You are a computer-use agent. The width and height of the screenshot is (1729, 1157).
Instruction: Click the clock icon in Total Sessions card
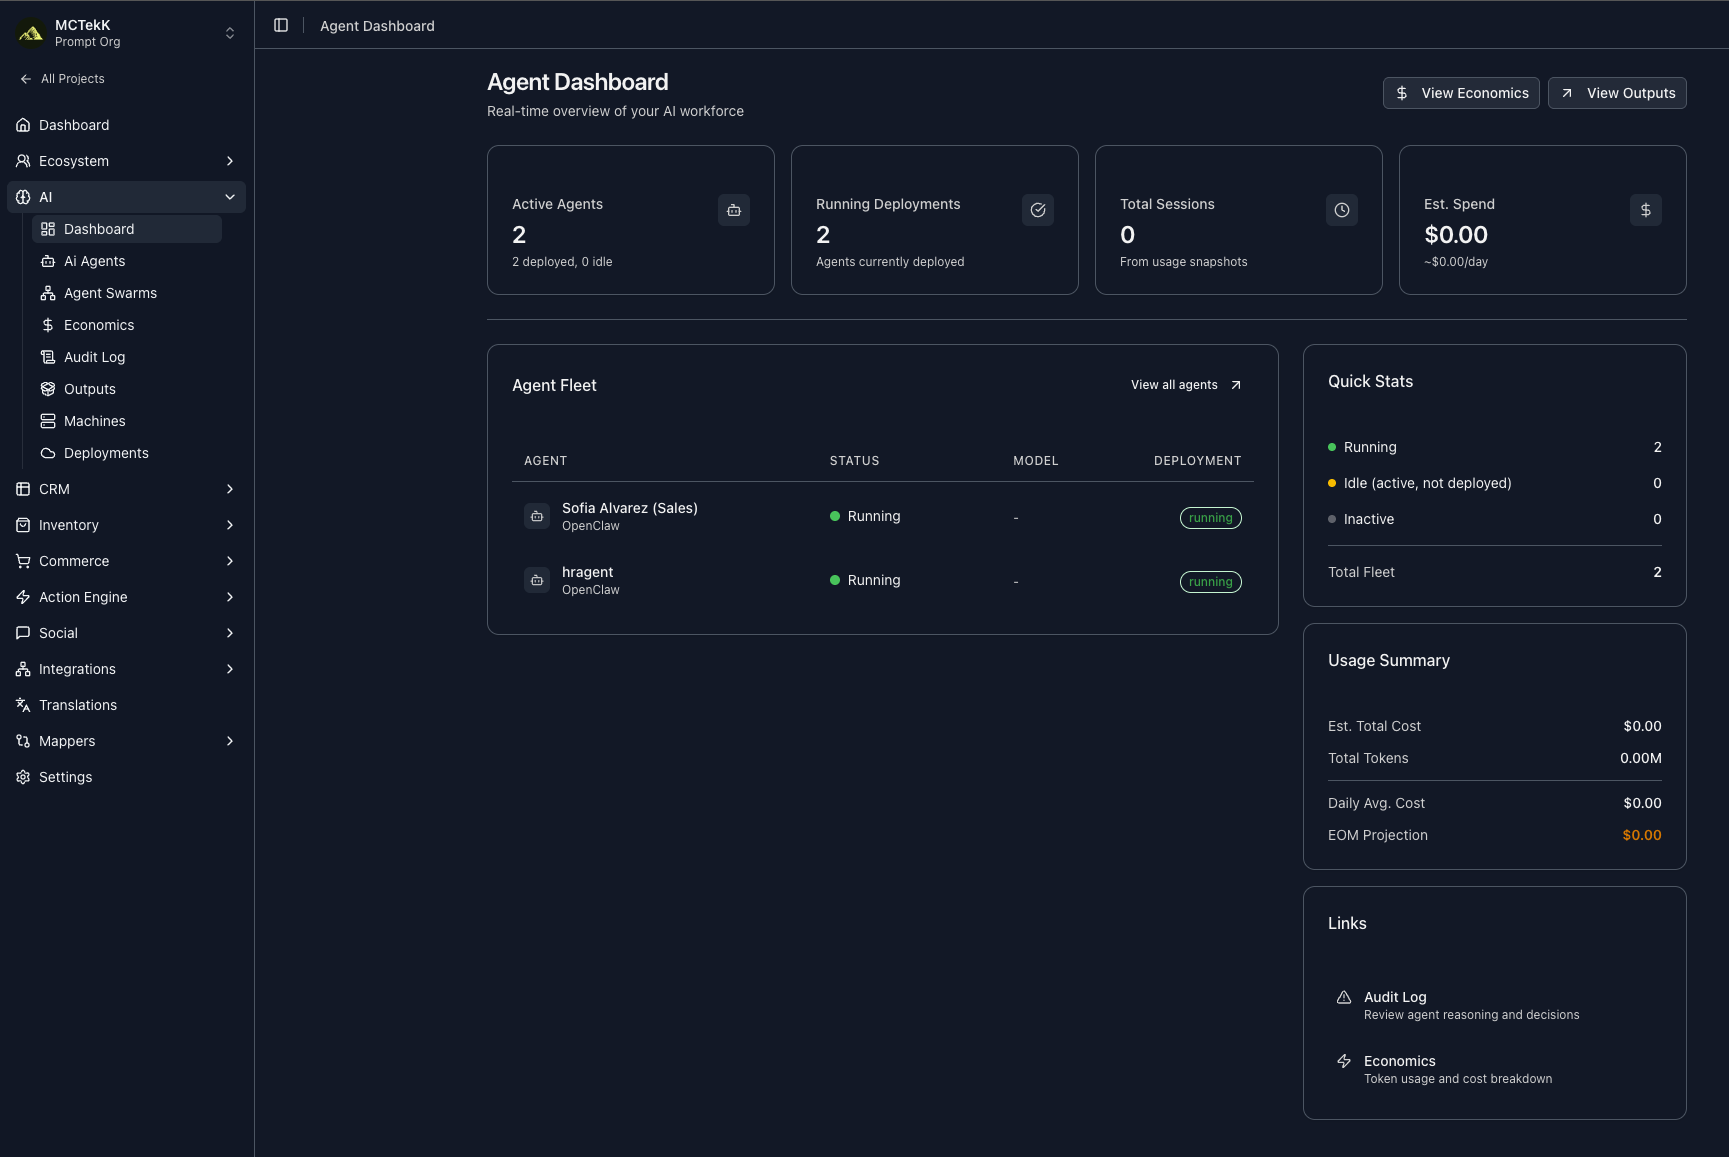tap(1341, 210)
